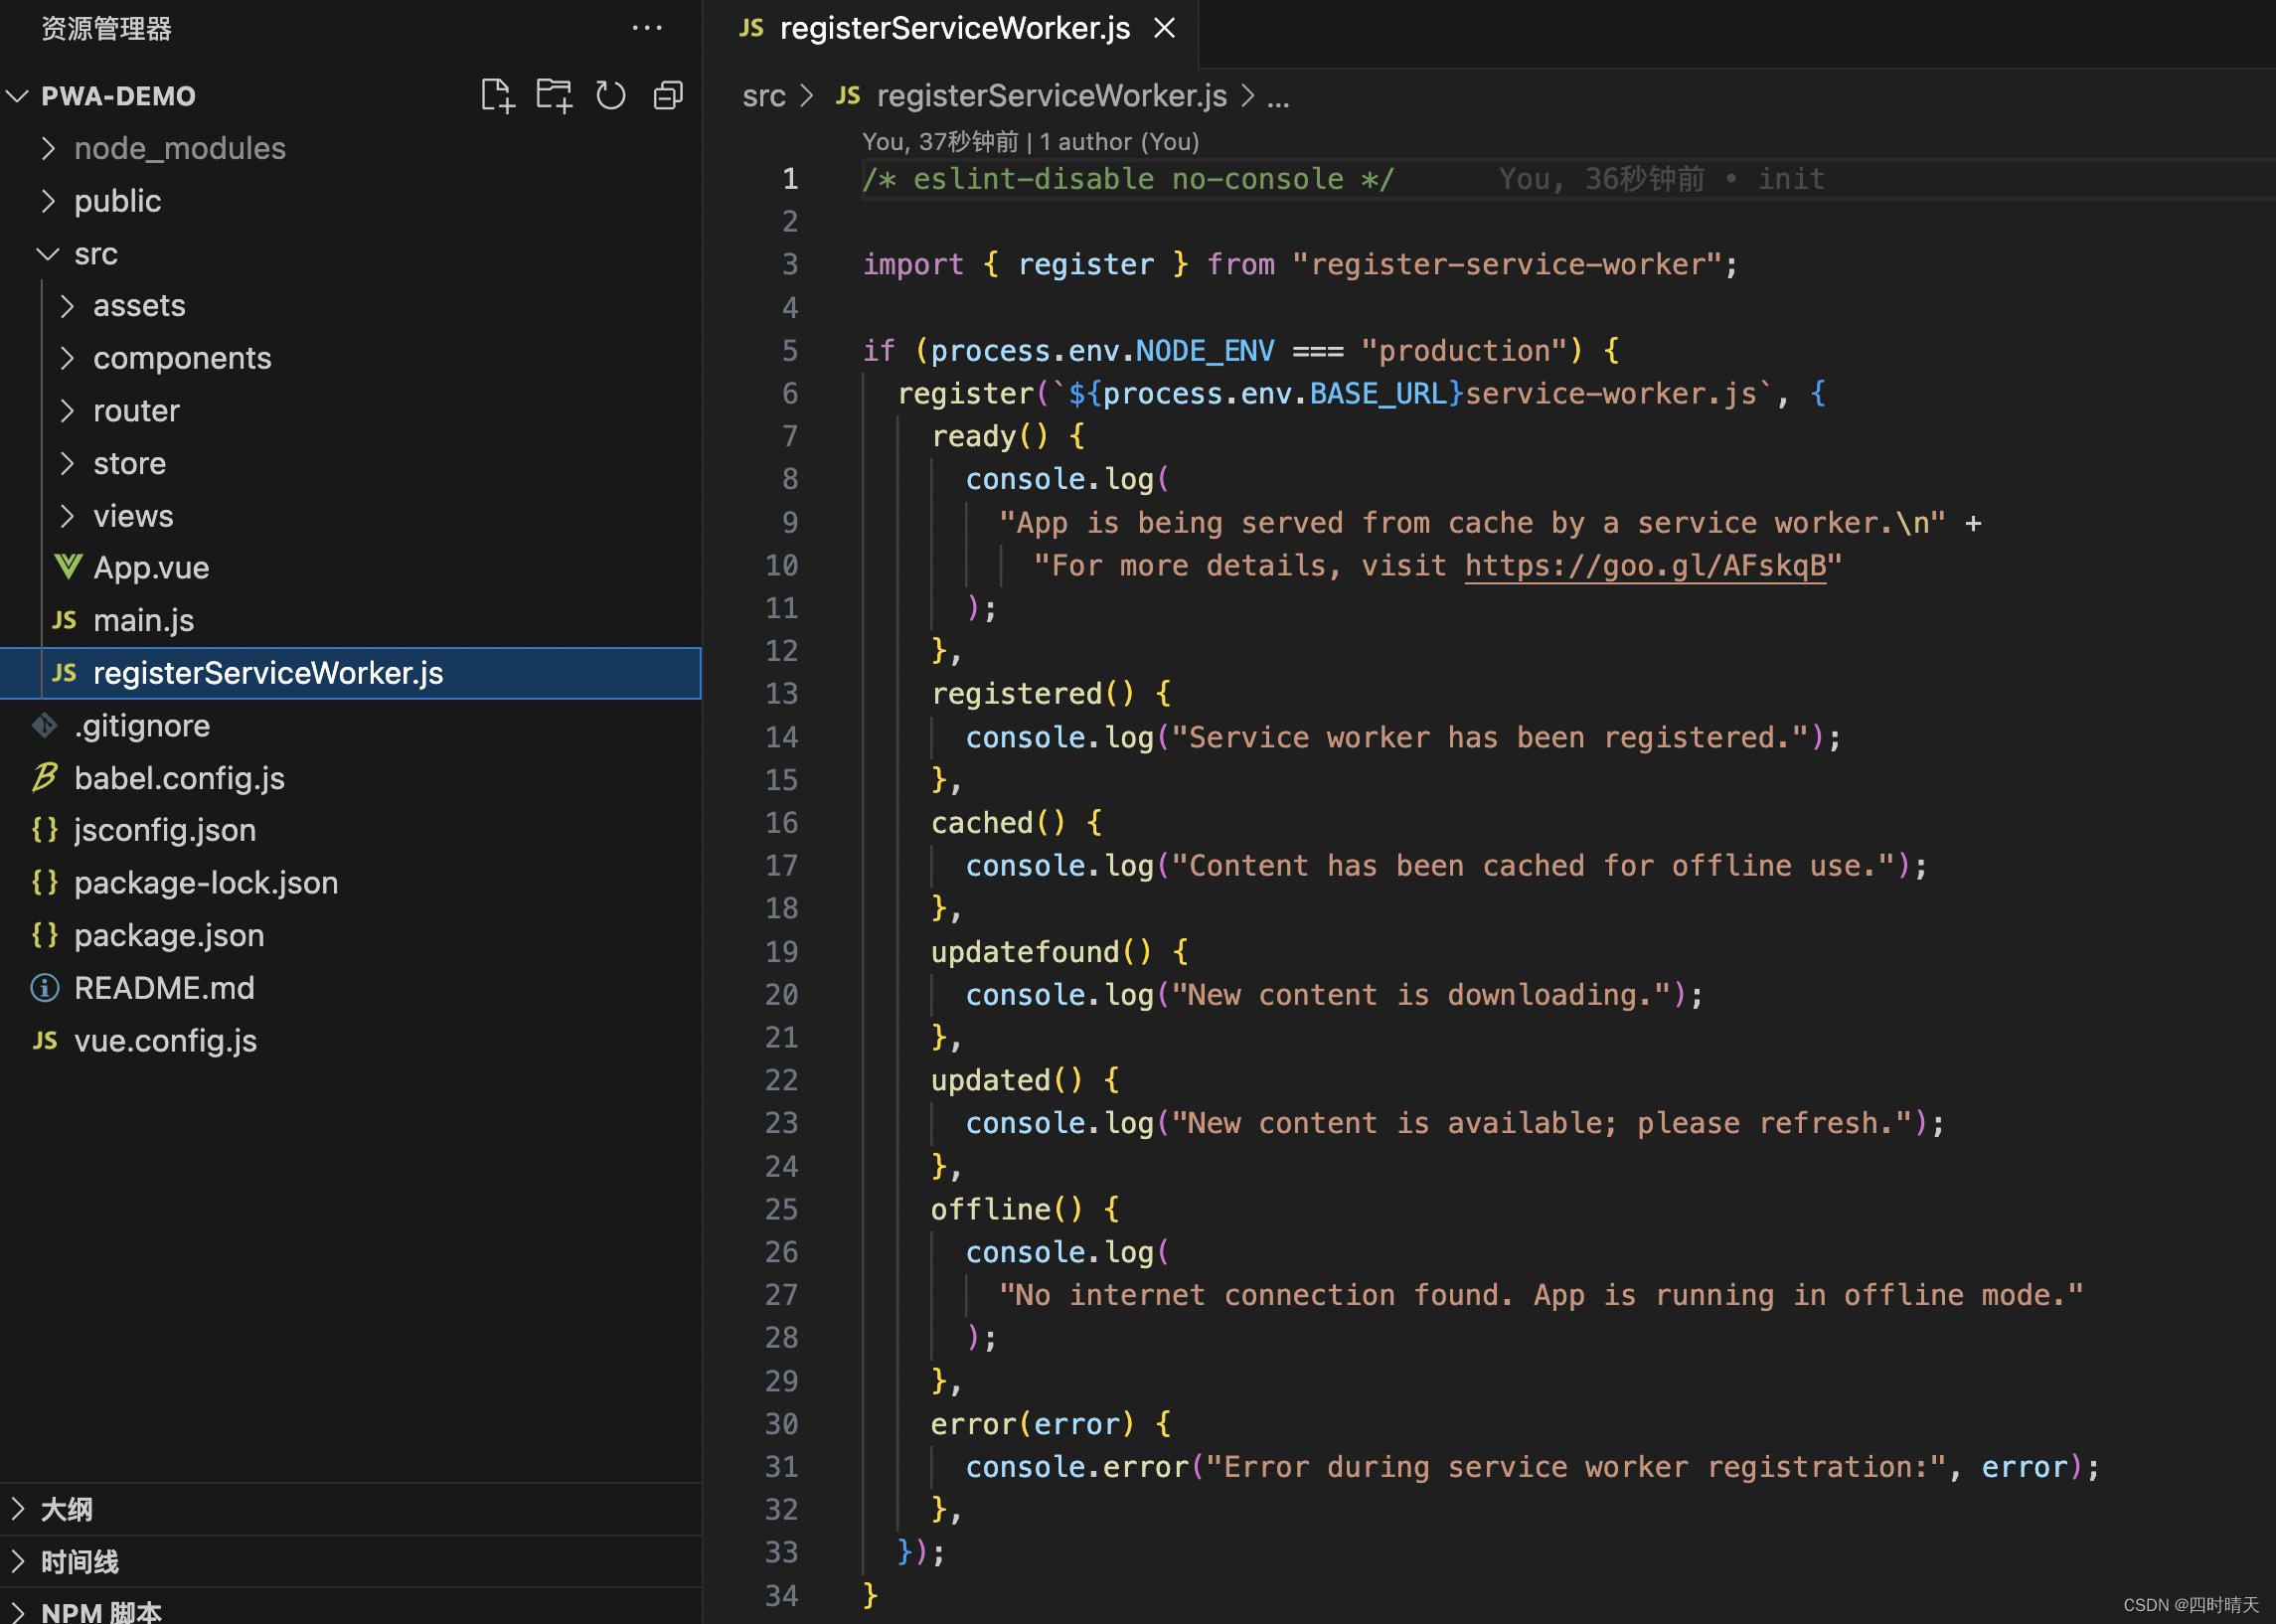This screenshot has height=1624, width=2276.
Task: Click the BASE_URL property on line 6
Action: 1378,394
